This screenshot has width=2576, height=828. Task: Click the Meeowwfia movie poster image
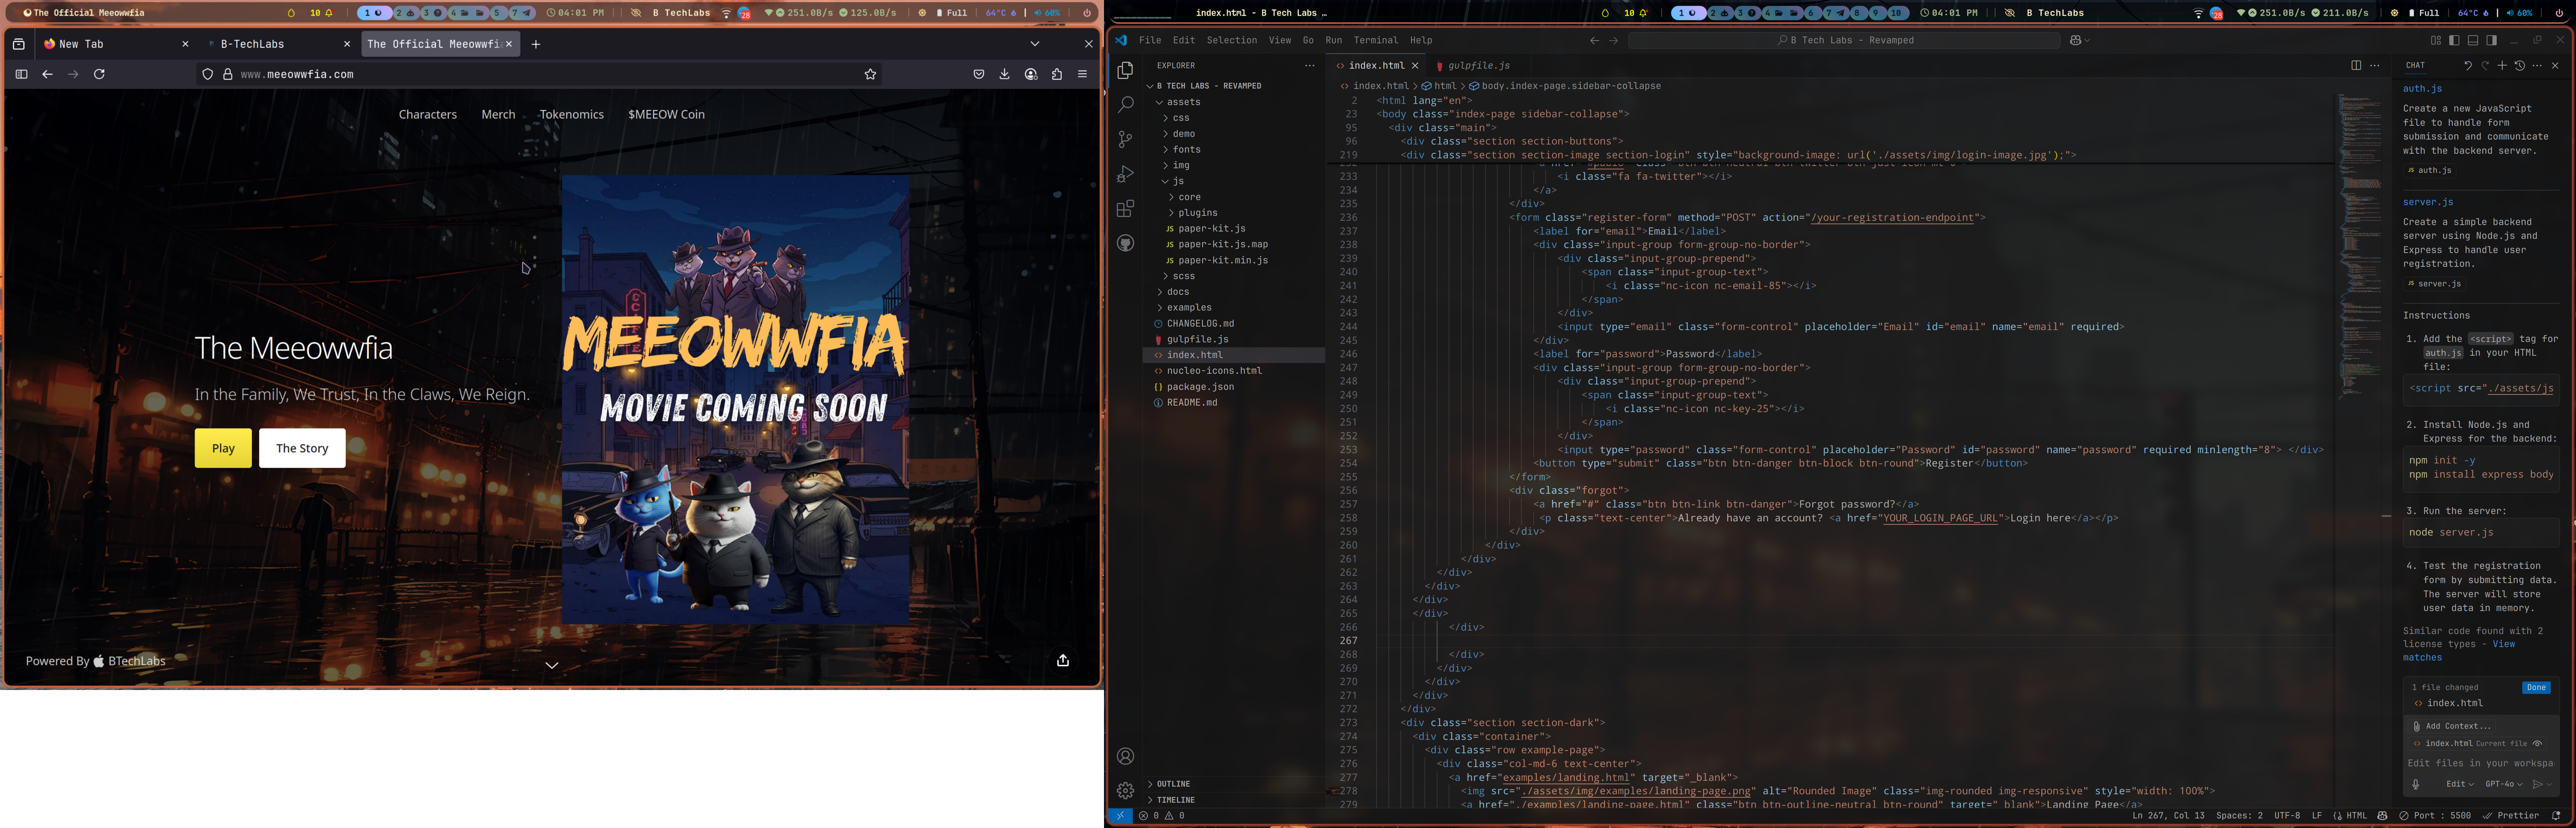click(x=735, y=400)
